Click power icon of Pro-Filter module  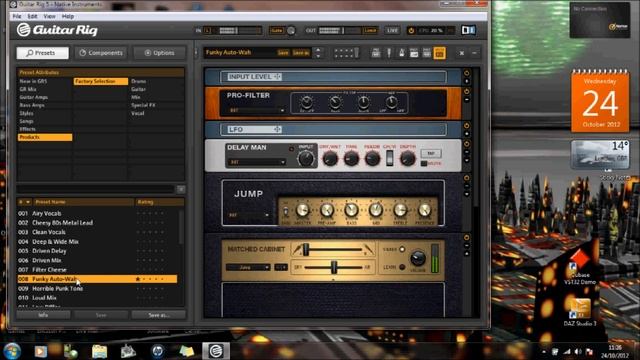[467, 91]
